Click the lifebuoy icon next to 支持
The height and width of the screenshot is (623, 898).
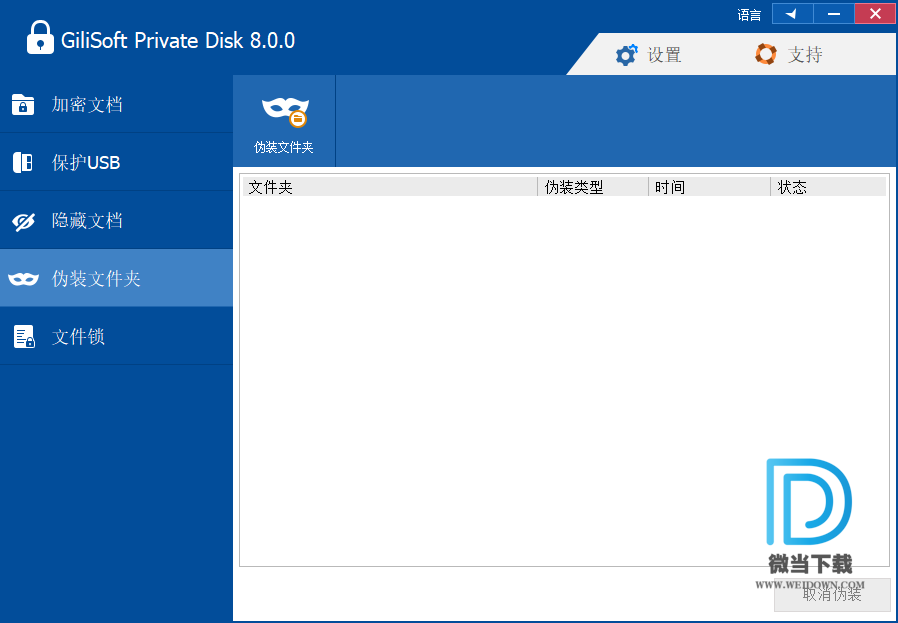click(766, 54)
